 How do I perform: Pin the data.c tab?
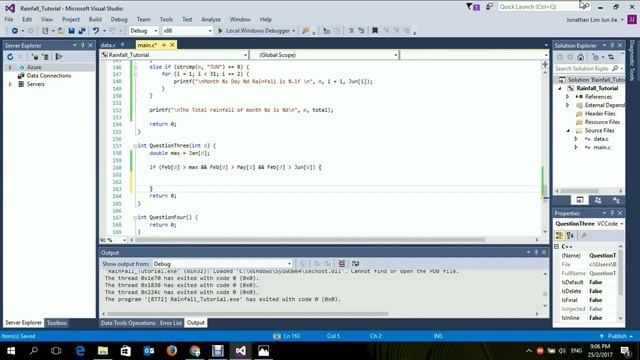pos(122,44)
